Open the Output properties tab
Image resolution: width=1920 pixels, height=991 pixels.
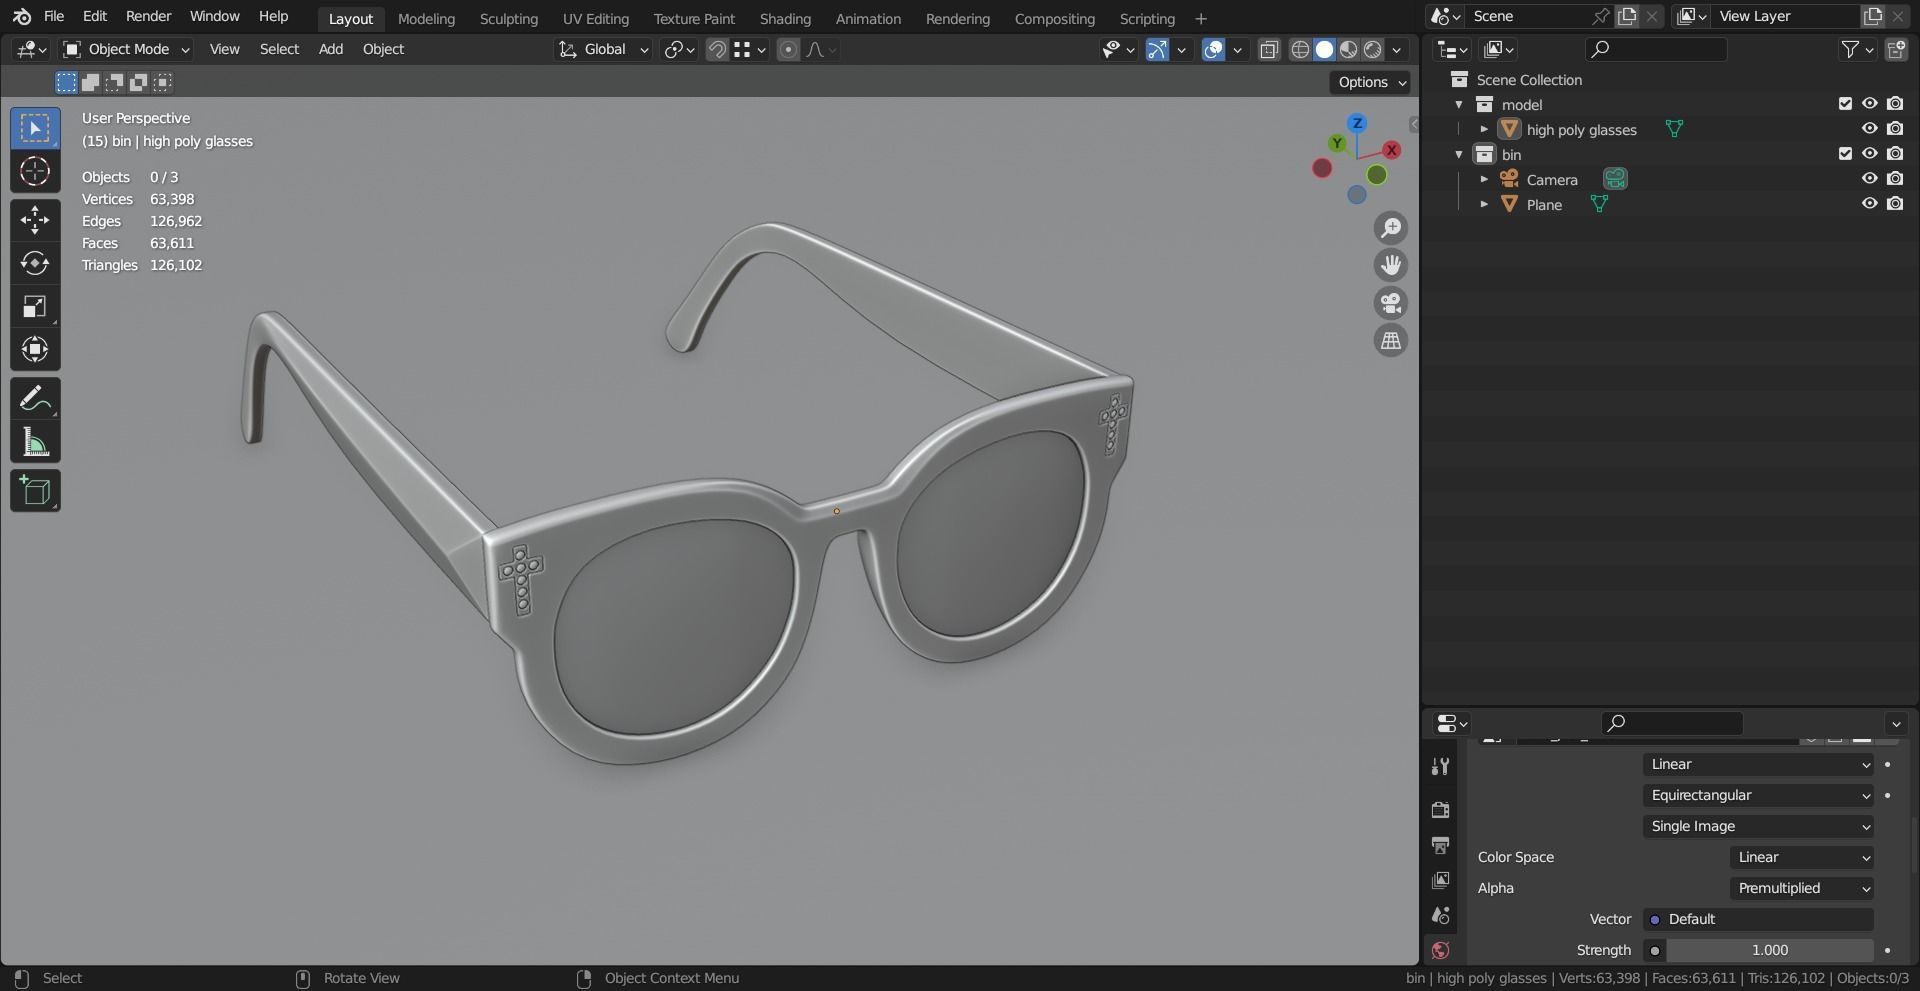click(x=1440, y=845)
